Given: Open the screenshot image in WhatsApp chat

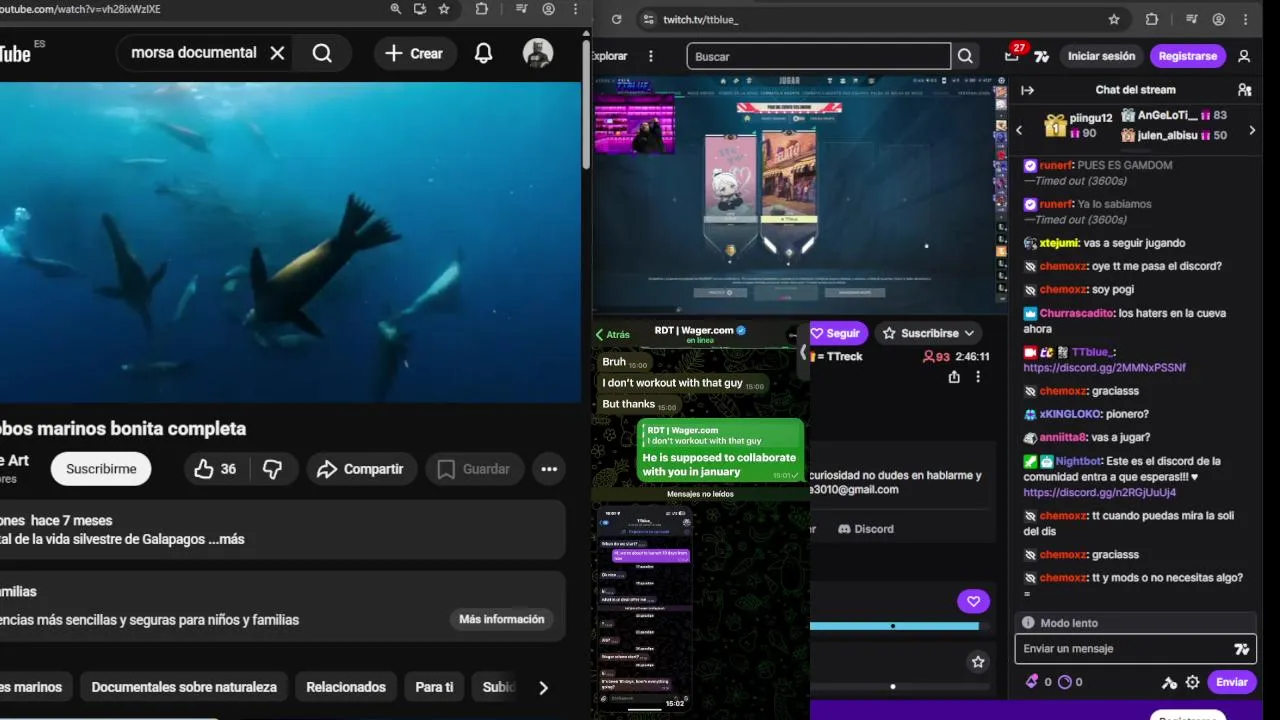Looking at the screenshot, I should tap(644, 607).
